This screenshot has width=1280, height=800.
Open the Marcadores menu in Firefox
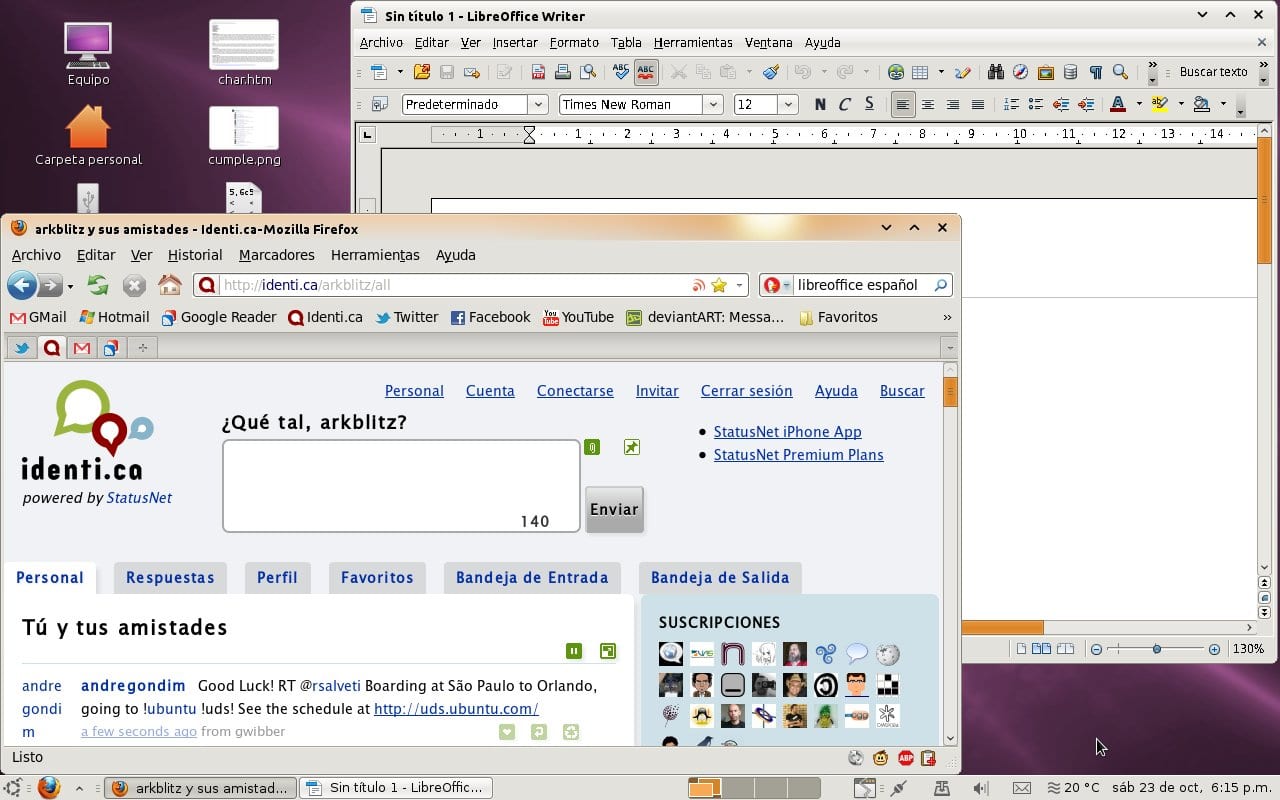pyautogui.click(x=276, y=255)
